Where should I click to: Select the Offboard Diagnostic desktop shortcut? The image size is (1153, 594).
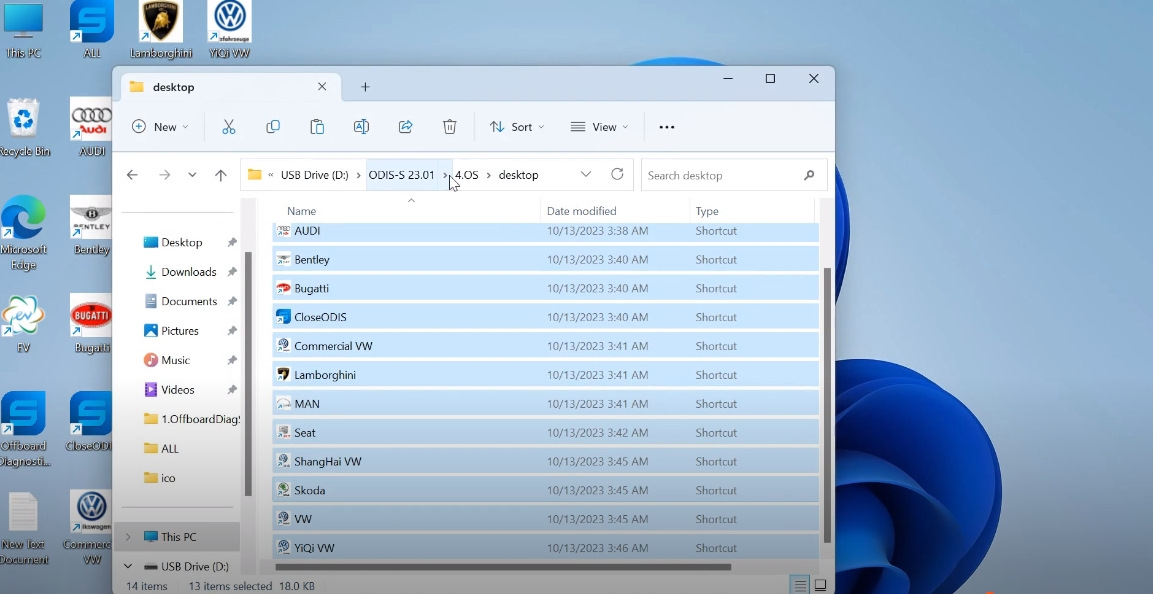[x=24, y=430]
